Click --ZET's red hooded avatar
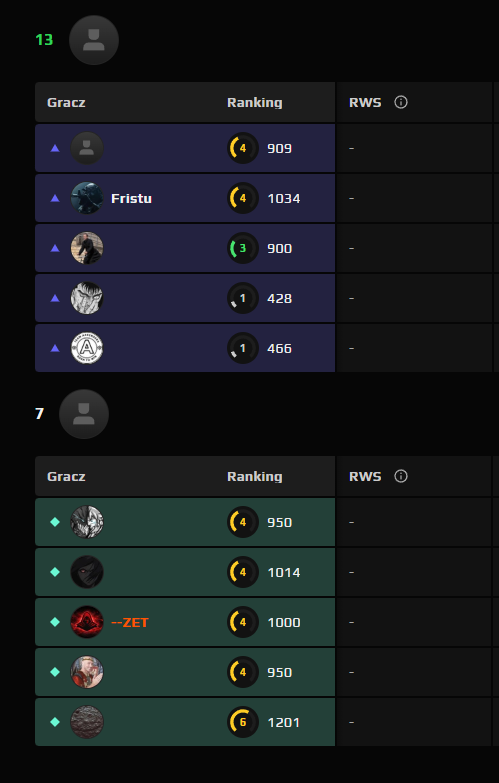The image size is (499, 783). coord(87,622)
